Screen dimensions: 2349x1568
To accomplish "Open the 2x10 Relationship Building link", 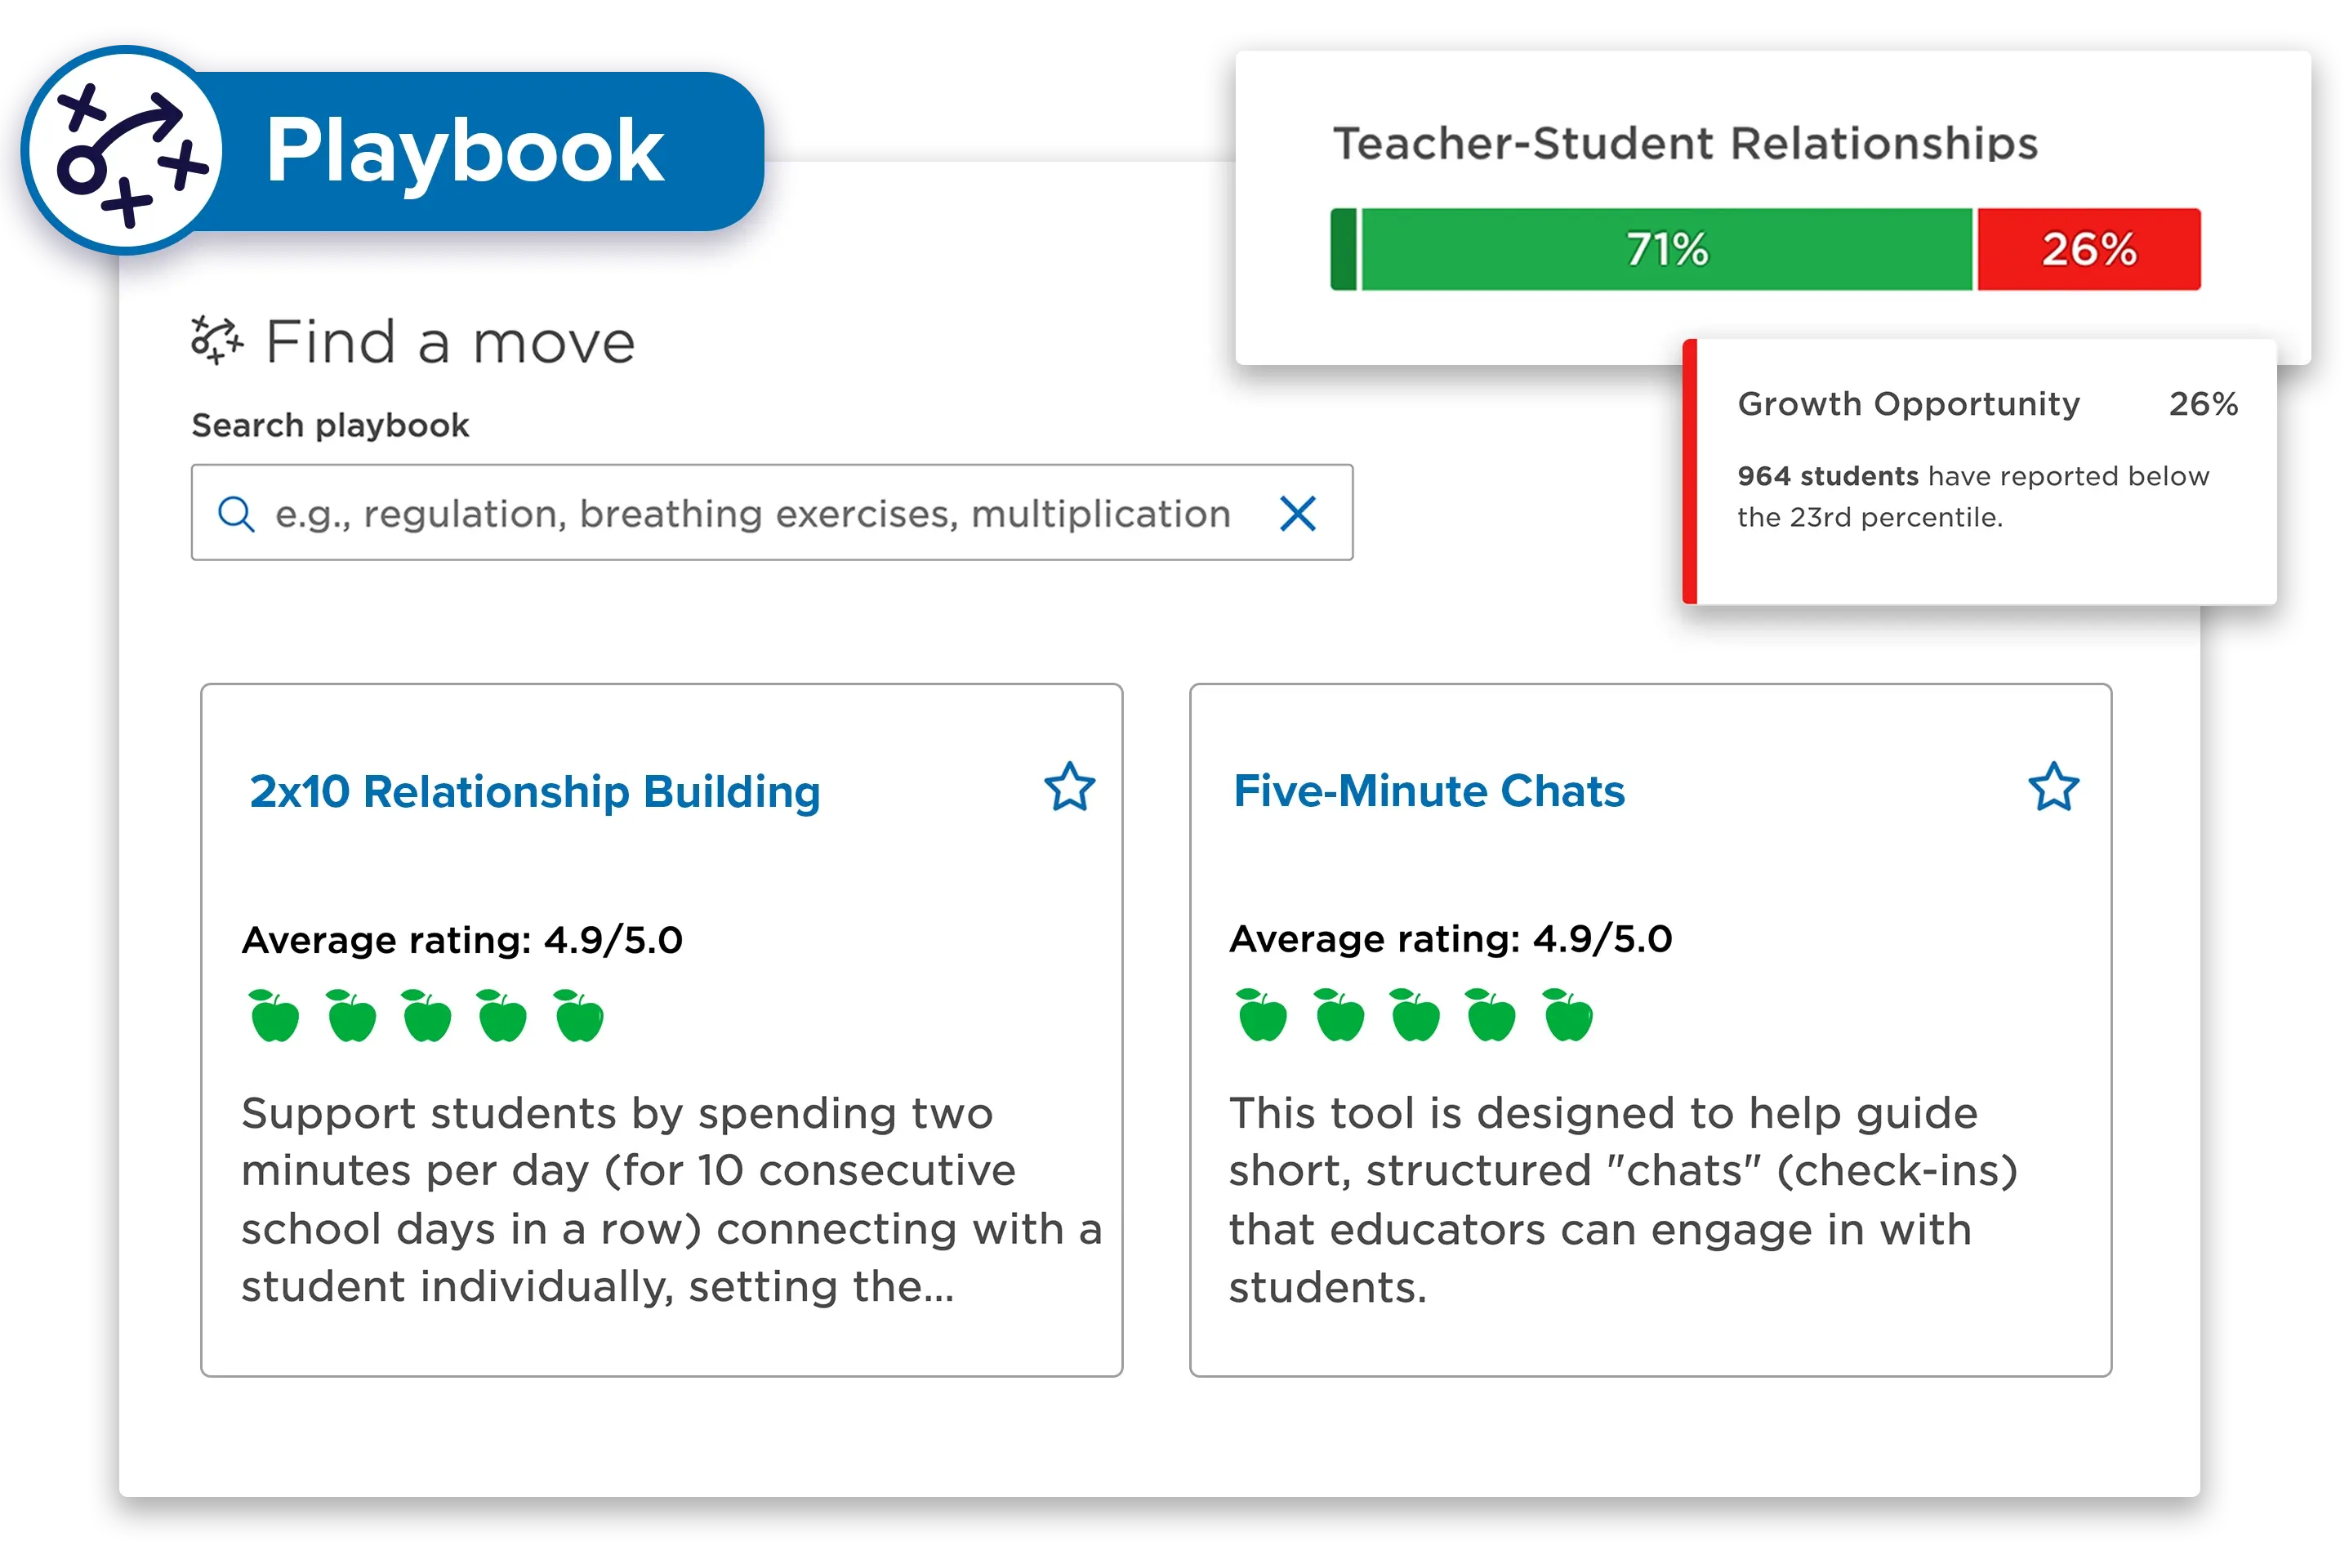I will 535,792.
